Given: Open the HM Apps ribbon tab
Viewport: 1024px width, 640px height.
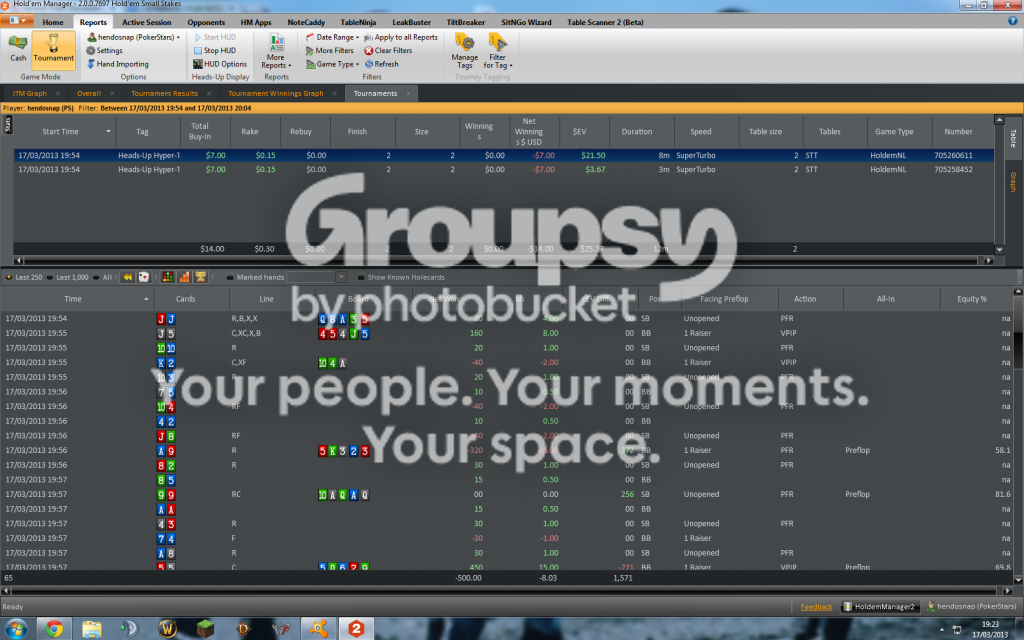Looking at the screenshot, I should click(256, 22).
